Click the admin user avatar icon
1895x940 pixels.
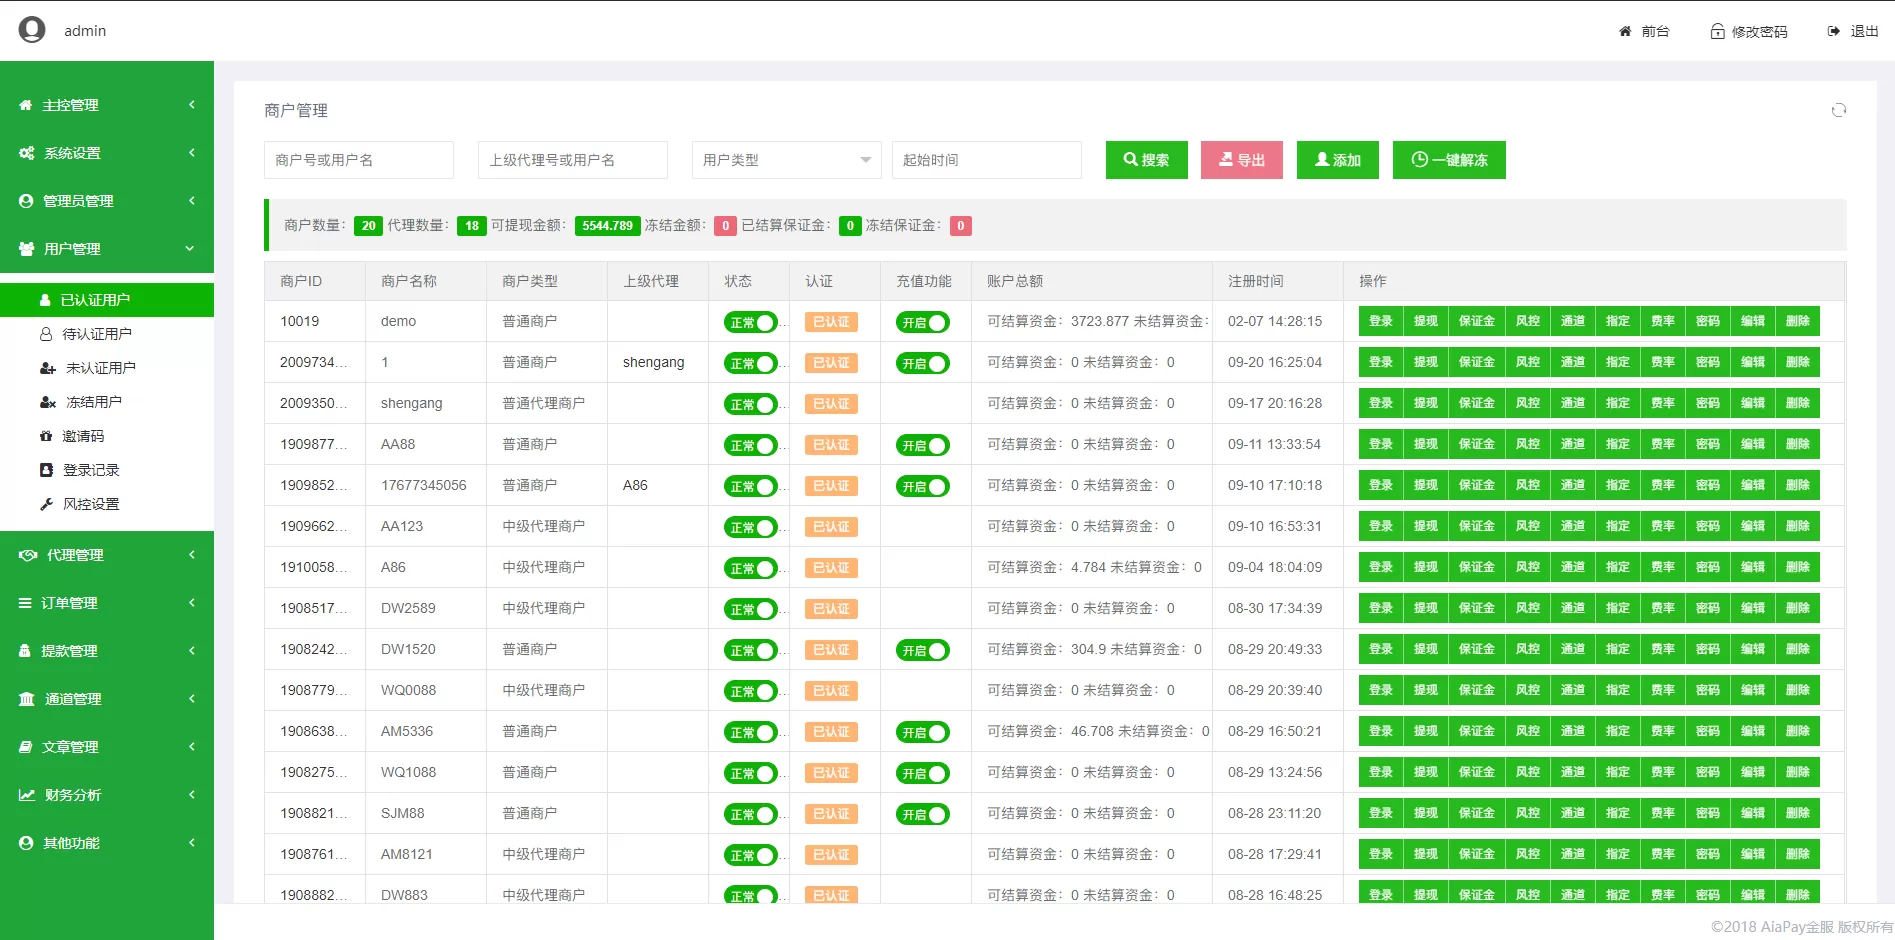pos(32,30)
